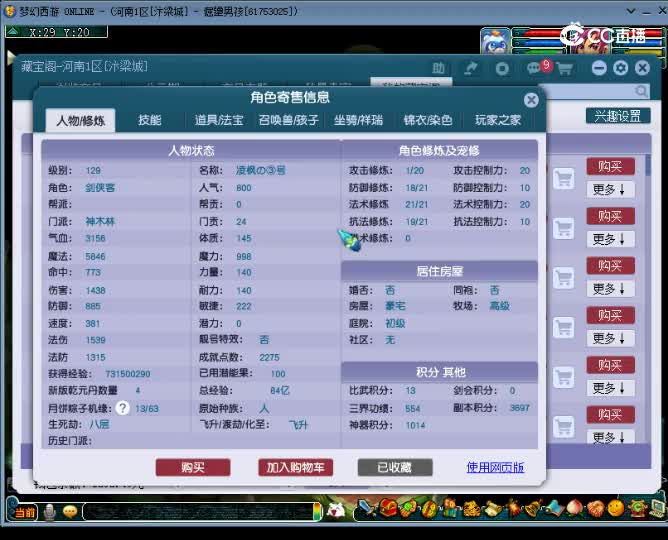
Task: Open the 玩家之家 tab
Action: [x=498, y=120]
